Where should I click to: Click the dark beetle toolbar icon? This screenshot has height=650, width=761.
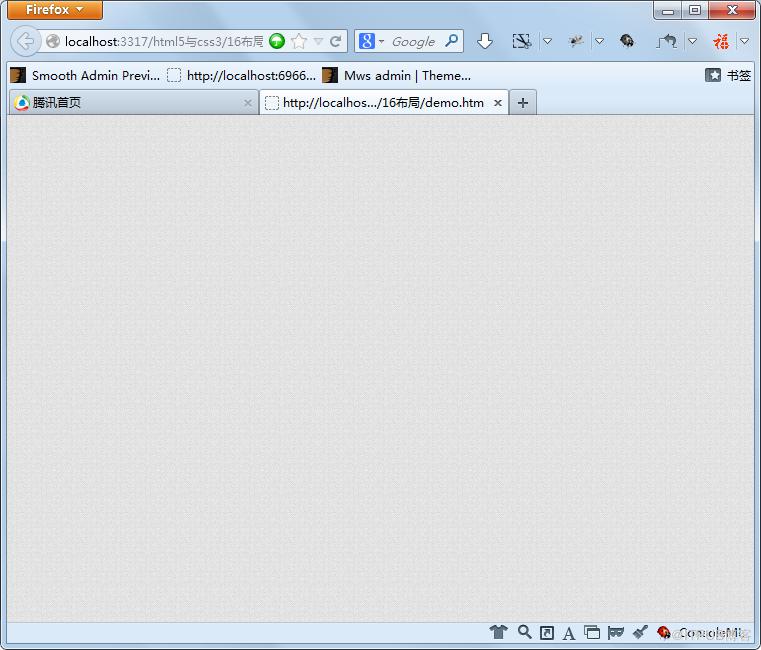click(627, 41)
